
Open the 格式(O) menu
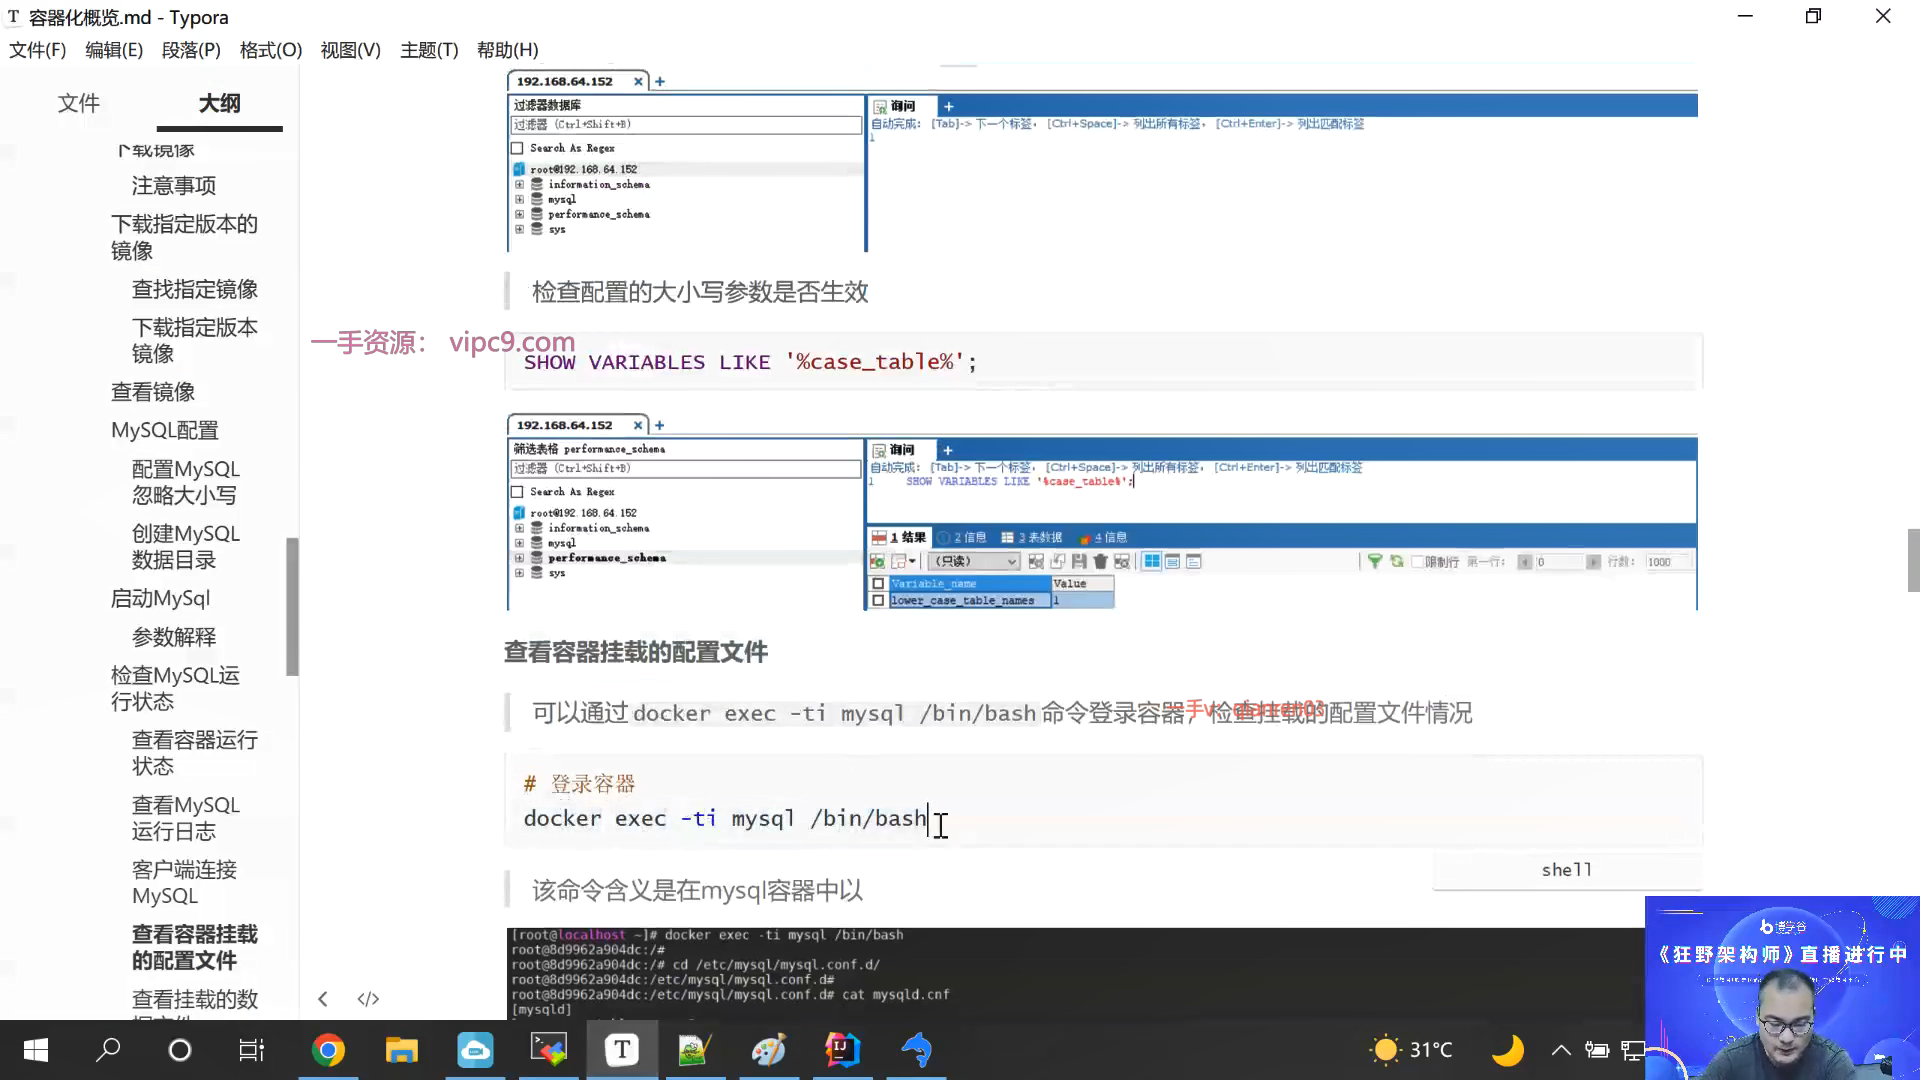pyautogui.click(x=270, y=50)
